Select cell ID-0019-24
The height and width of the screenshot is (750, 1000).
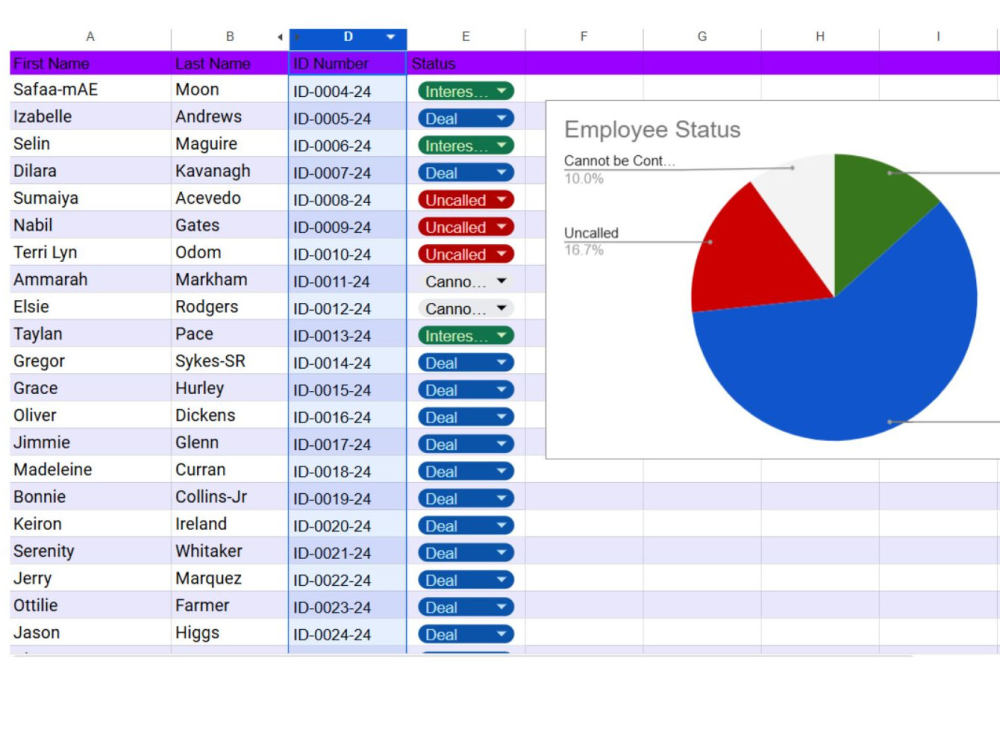coord(348,499)
